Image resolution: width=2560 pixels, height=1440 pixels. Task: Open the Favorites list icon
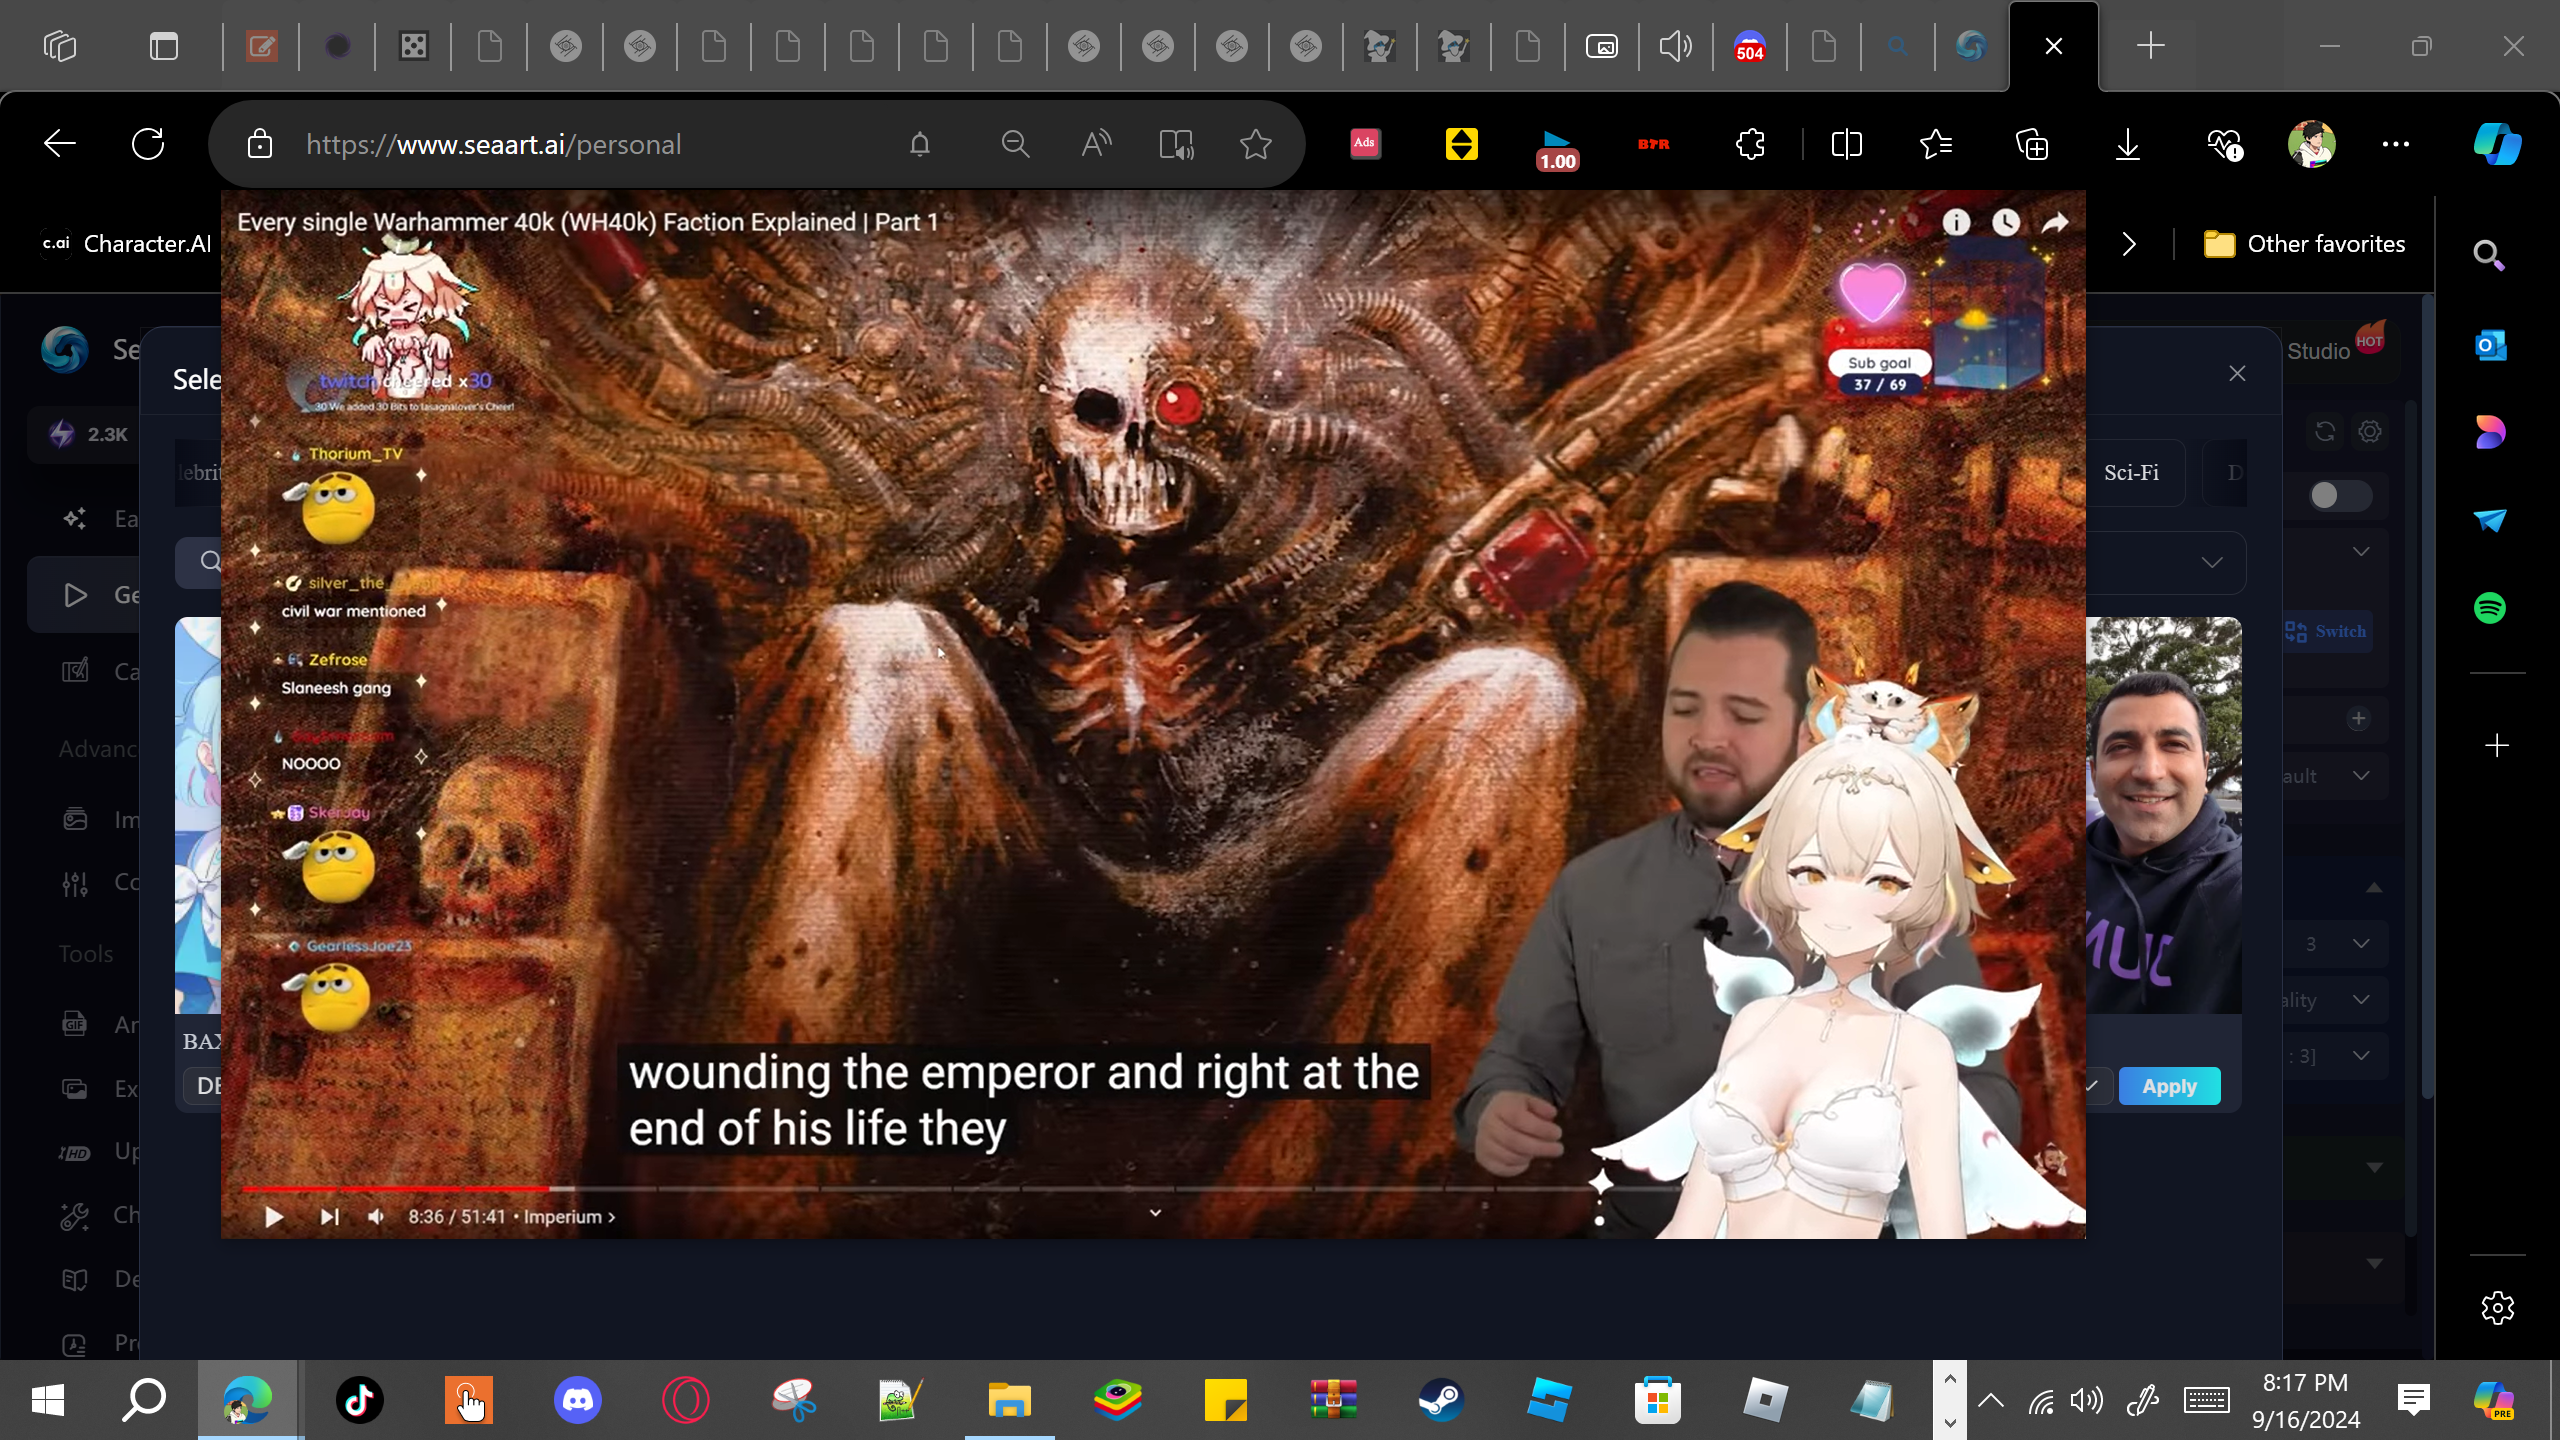1937,145
